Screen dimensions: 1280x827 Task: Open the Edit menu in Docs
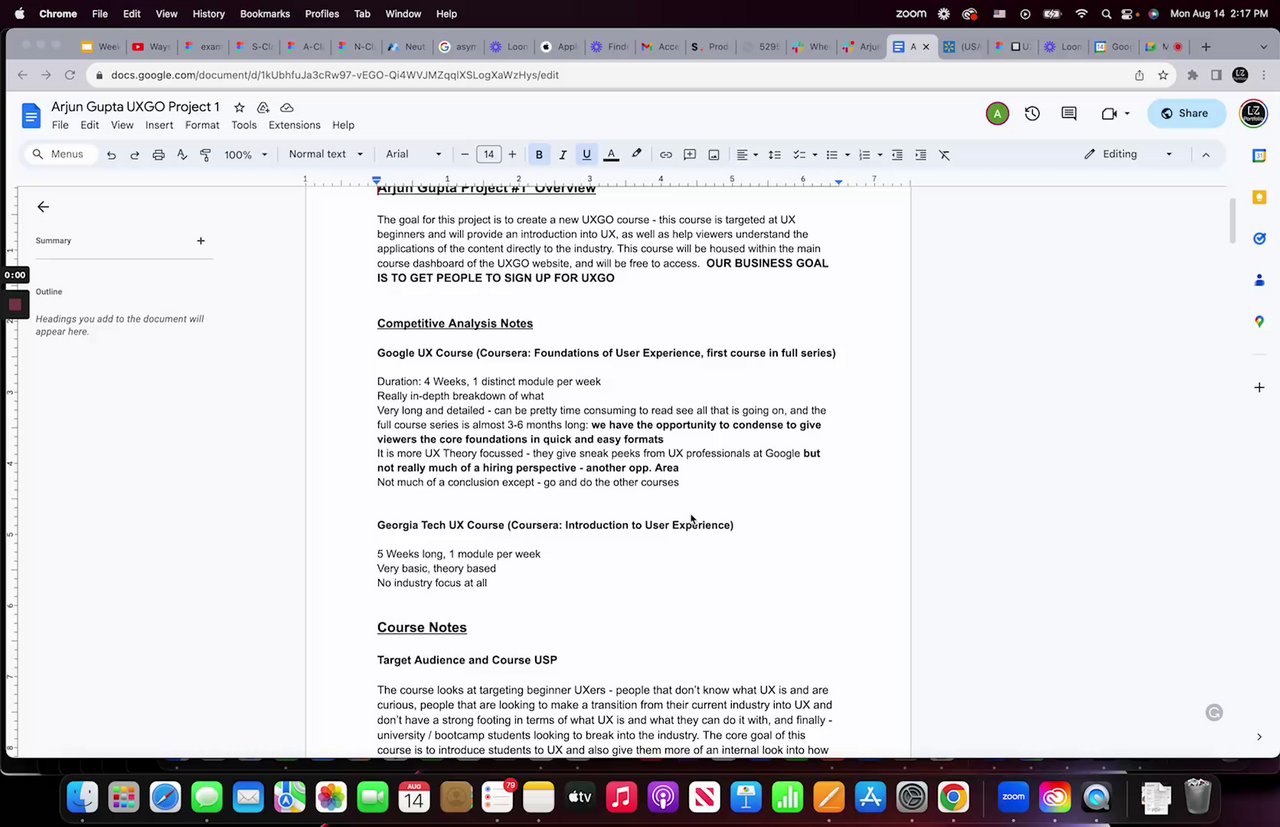(x=90, y=125)
